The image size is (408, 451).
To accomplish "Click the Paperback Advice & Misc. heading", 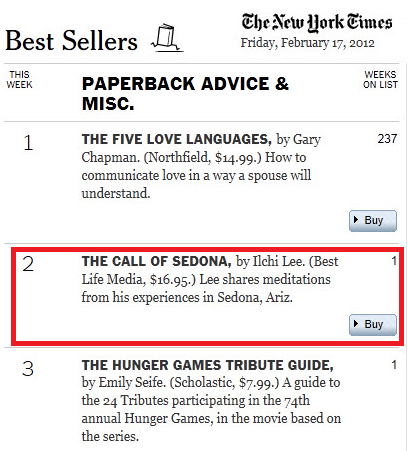I will 185,93.
